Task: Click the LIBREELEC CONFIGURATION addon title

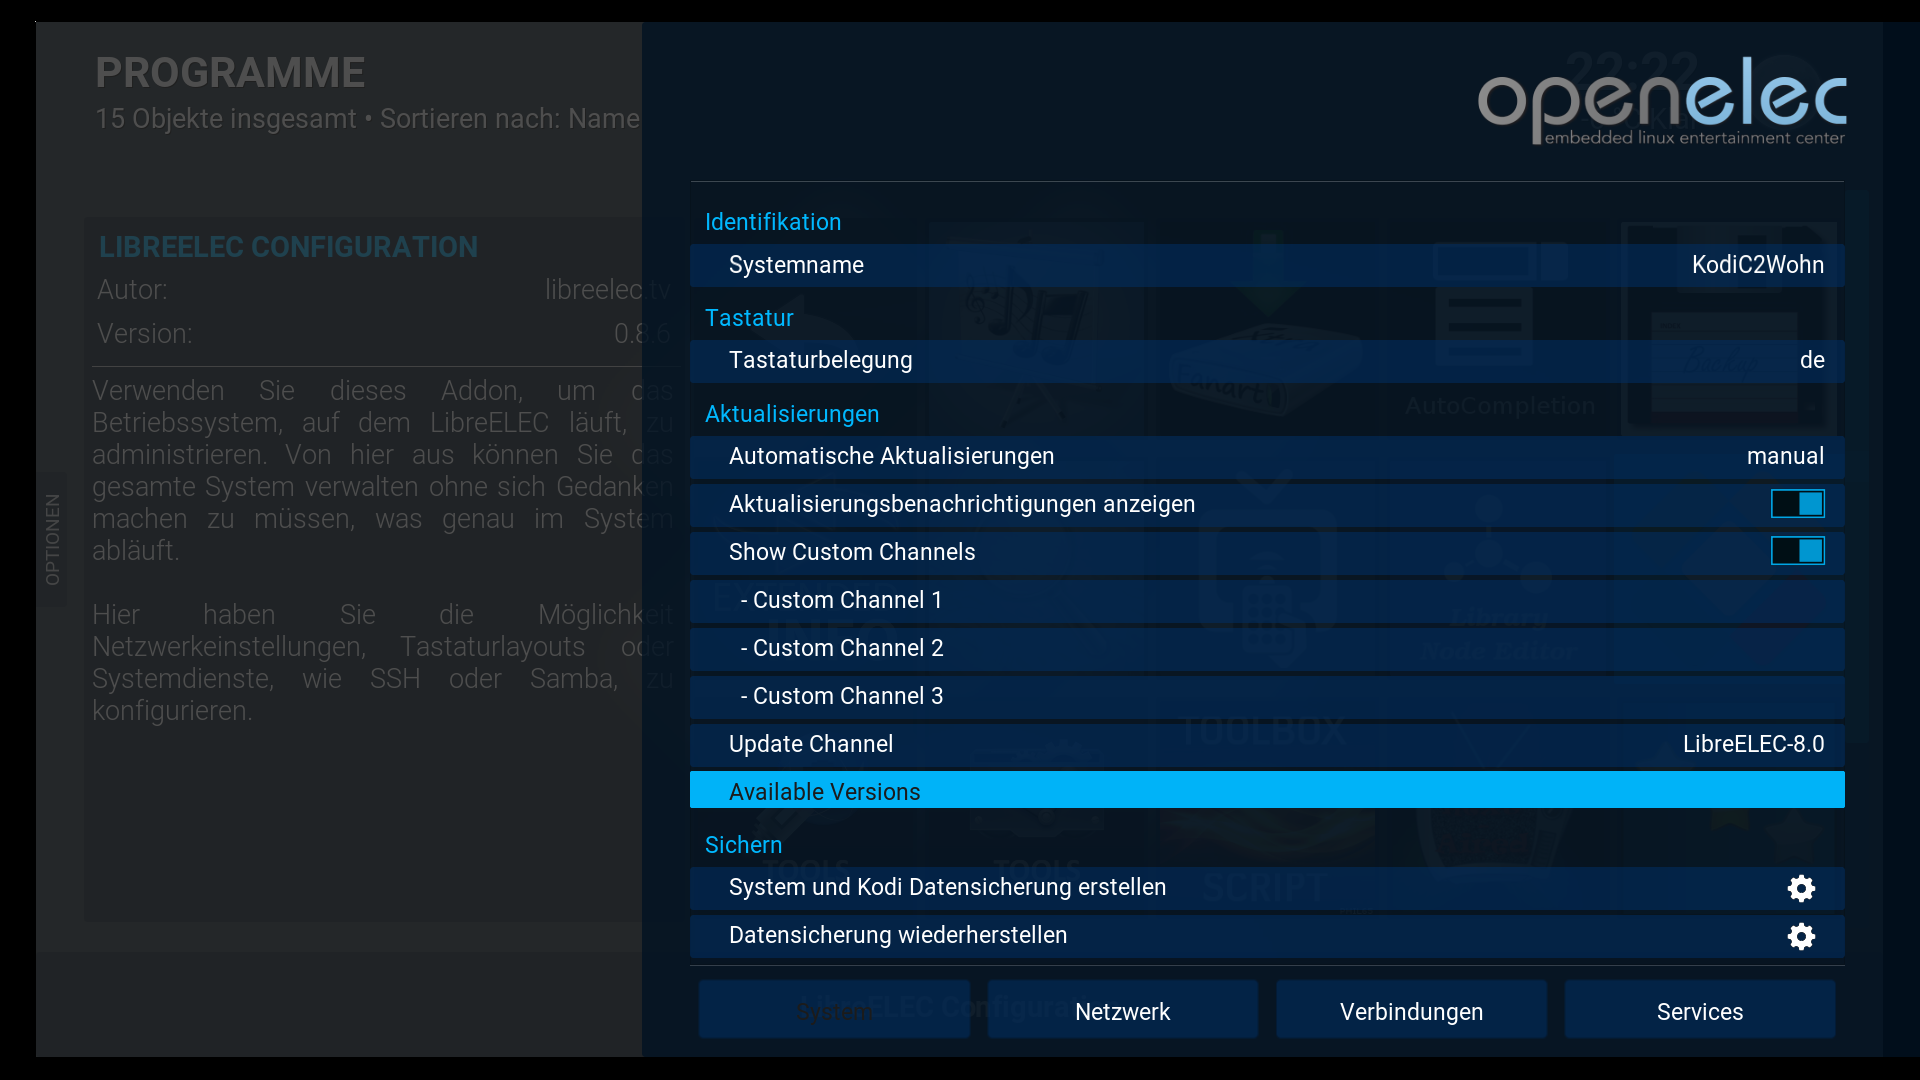Action: (288, 247)
